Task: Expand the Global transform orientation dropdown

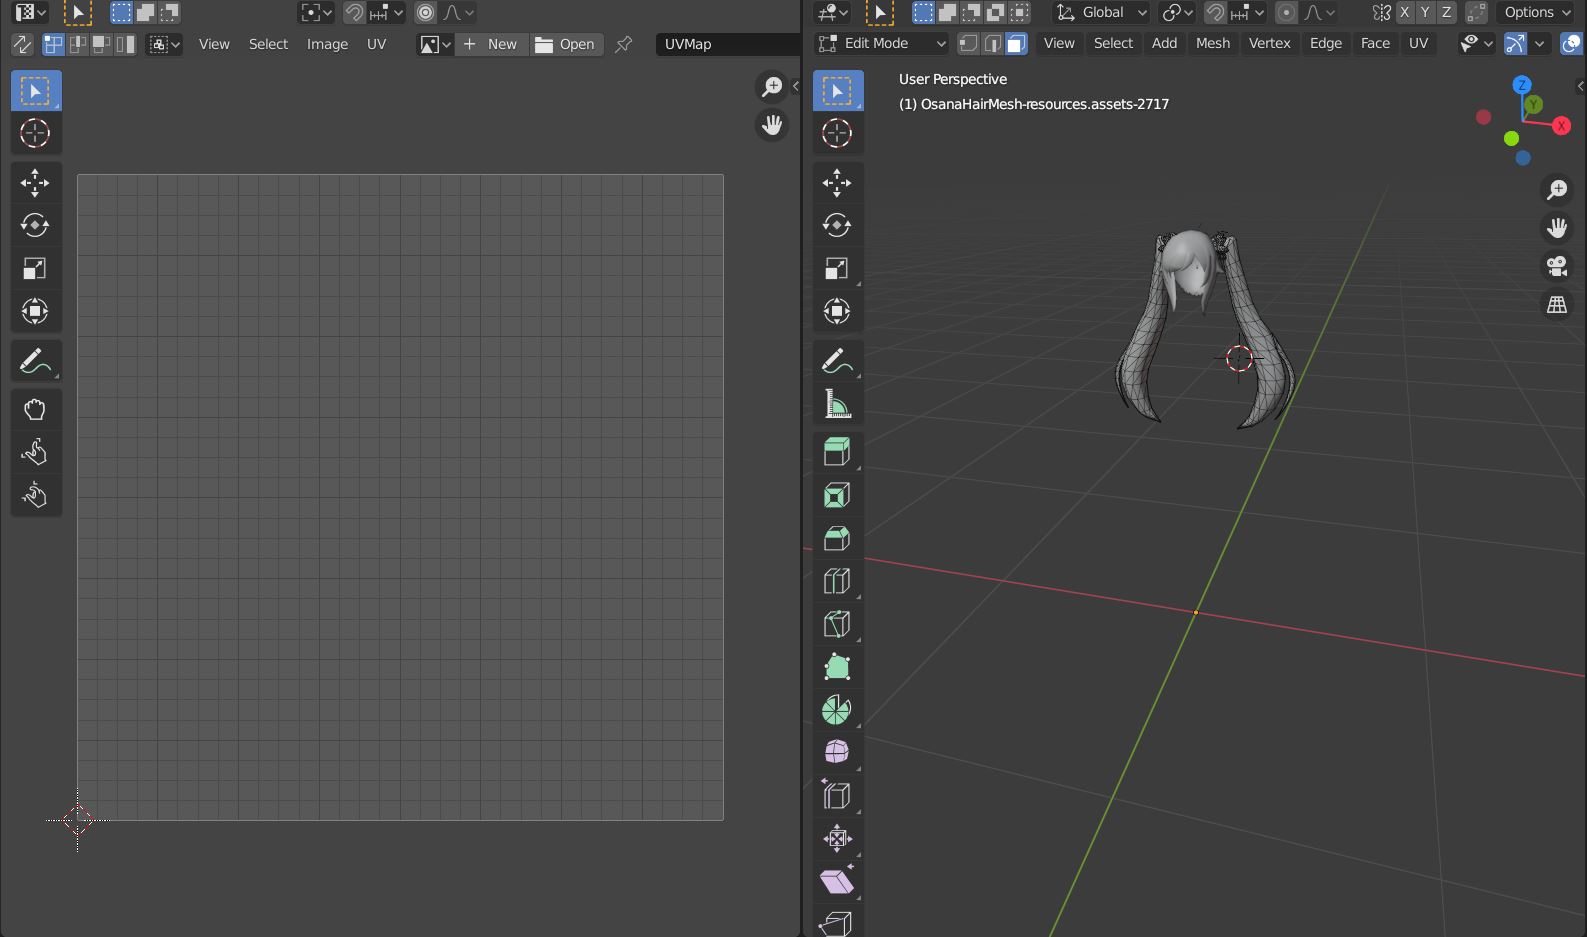Action: [1102, 13]
